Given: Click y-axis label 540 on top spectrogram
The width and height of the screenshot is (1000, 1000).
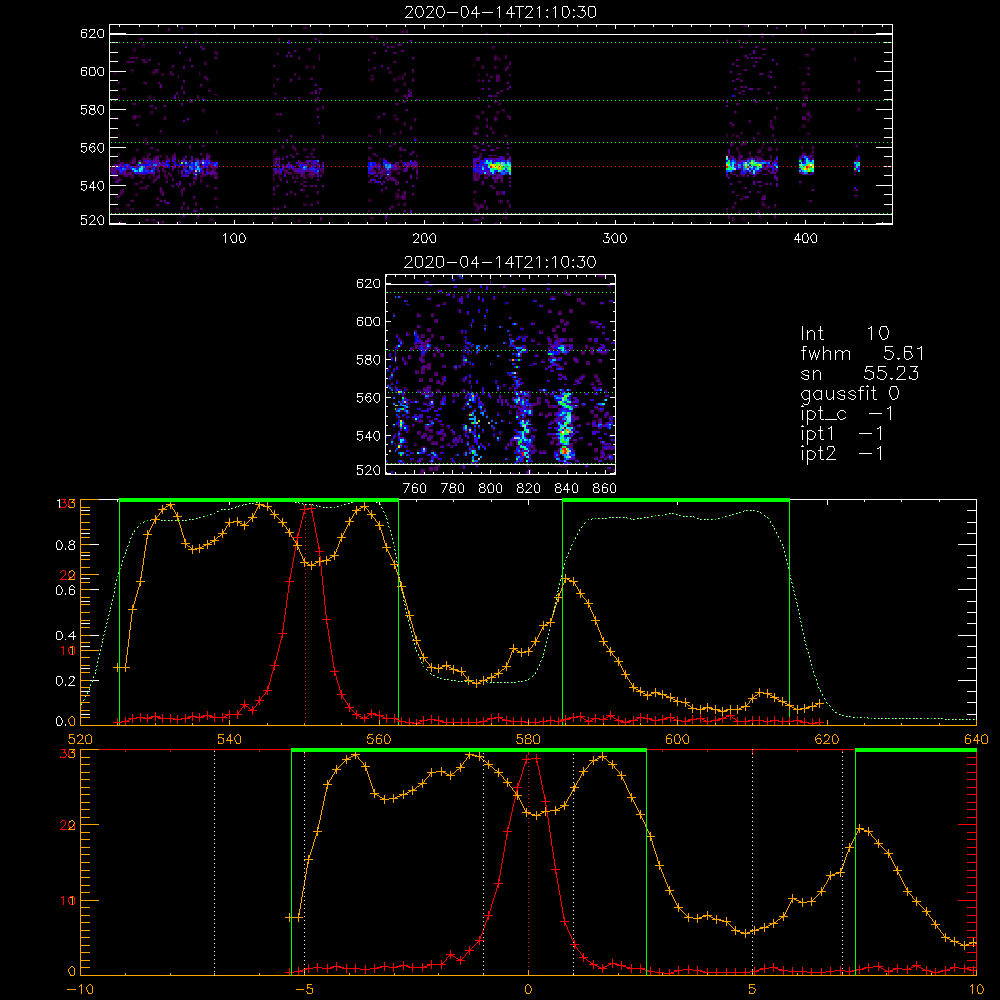Looking at the screenshot, I should coord(92,186).
